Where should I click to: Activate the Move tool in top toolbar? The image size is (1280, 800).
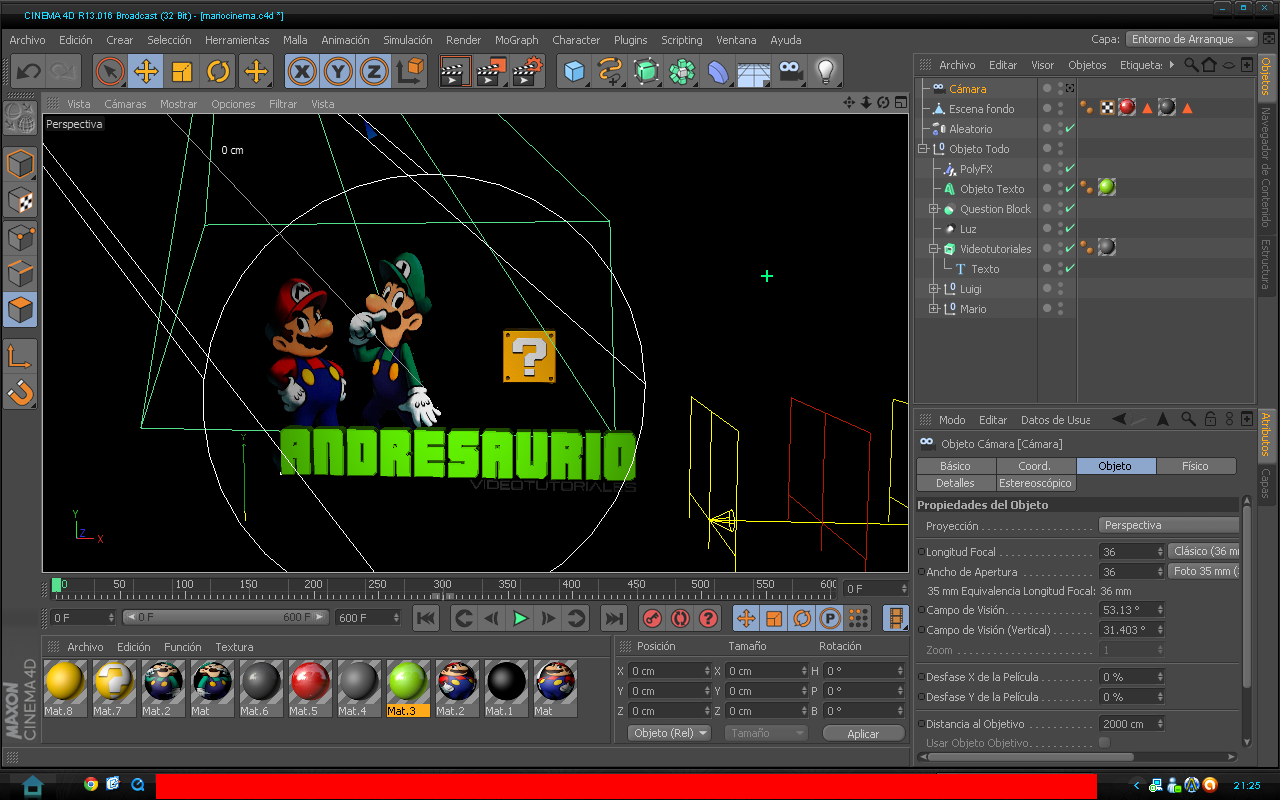[x=146, y=71]
